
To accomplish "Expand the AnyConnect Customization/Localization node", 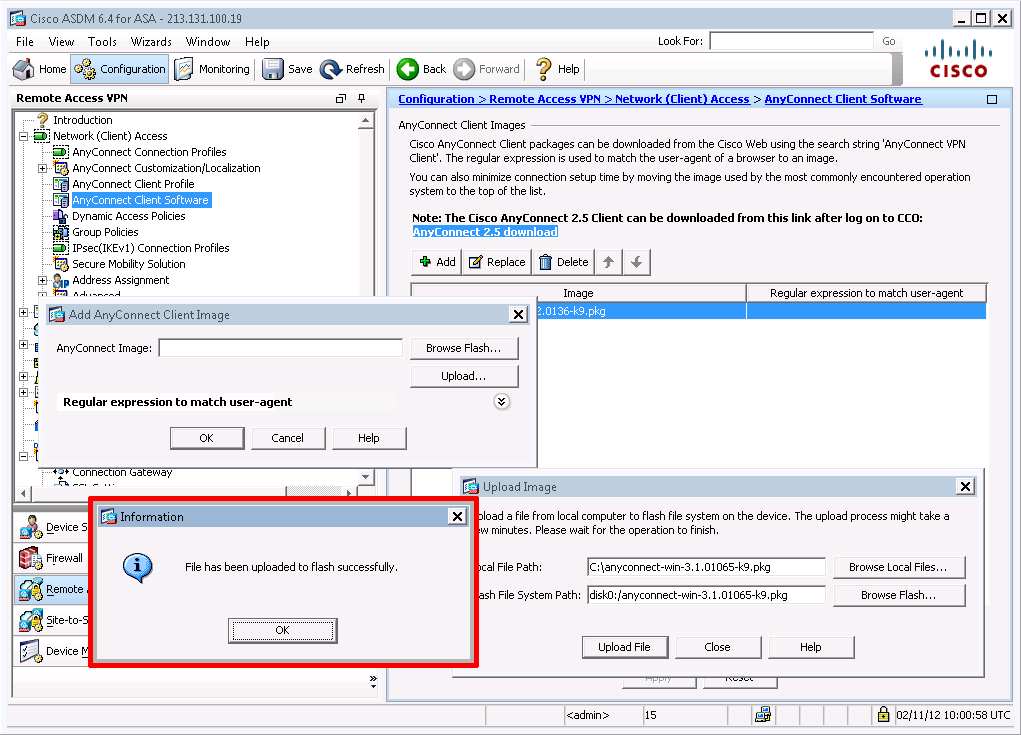I will 42,168.
